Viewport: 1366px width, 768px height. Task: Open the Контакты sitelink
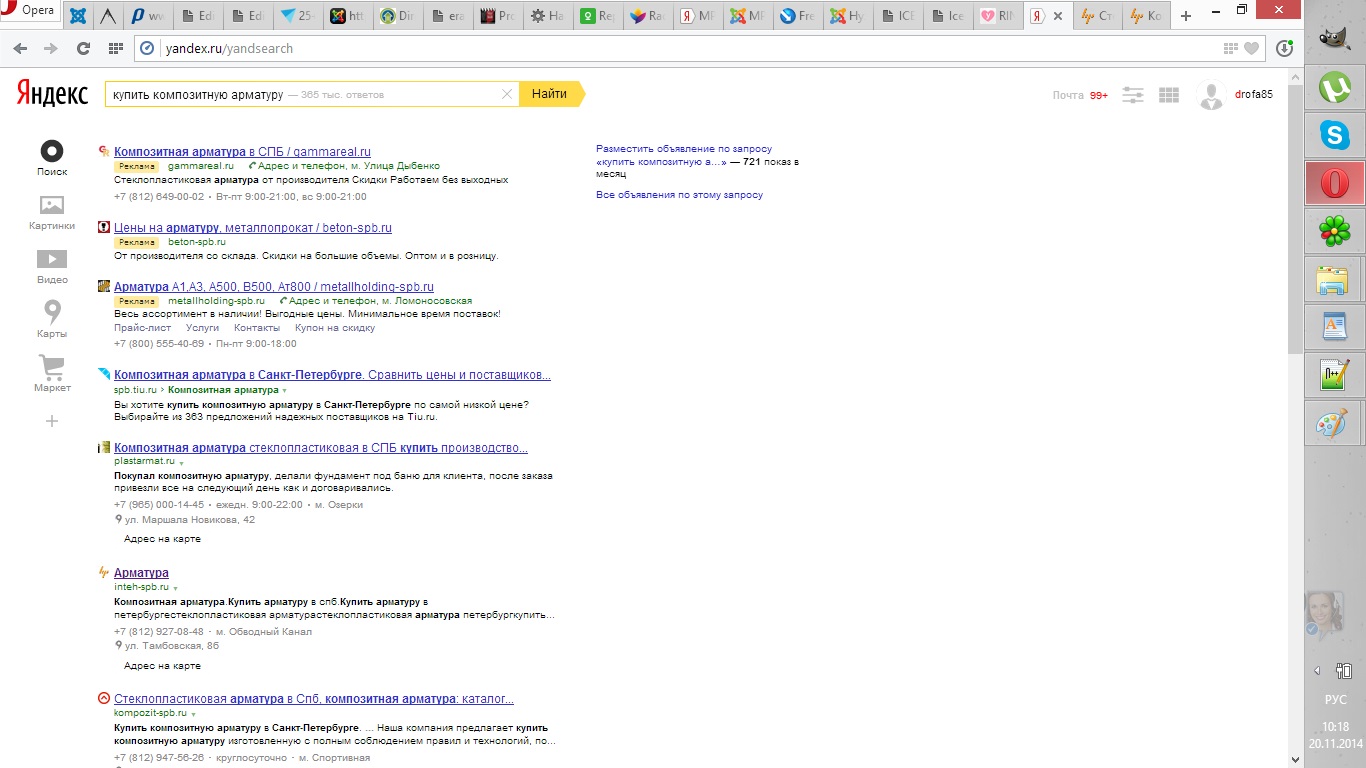click(257, 328)
